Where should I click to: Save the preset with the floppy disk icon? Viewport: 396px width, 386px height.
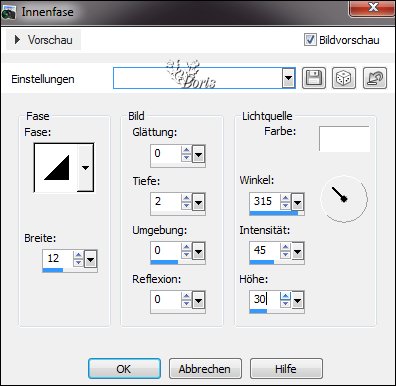(x=314, y=78)
